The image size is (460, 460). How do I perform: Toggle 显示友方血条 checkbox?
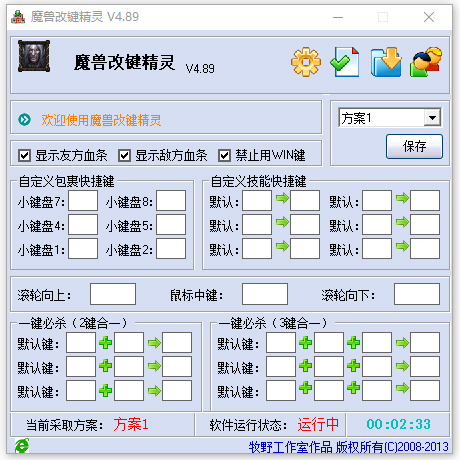pyautogui.click(x=25, y=155)
